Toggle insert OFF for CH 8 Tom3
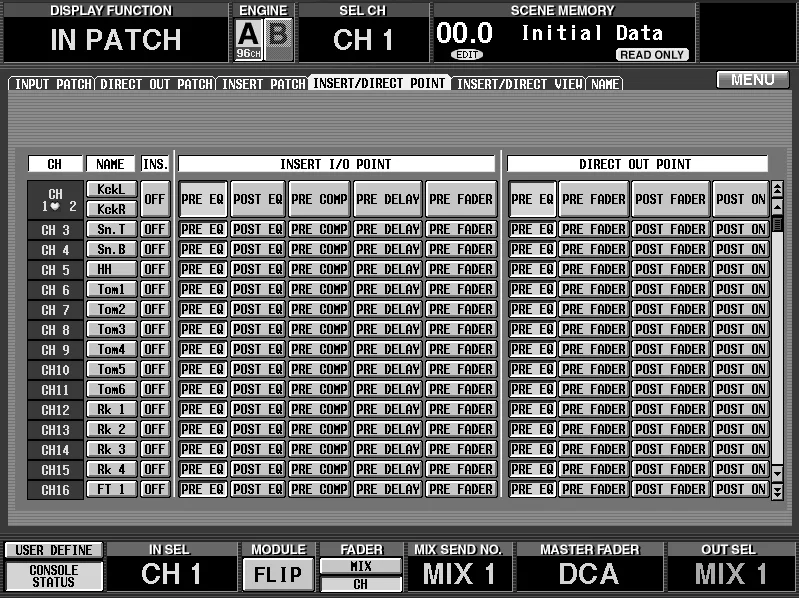The image size is (799, 598). point(155,330)
